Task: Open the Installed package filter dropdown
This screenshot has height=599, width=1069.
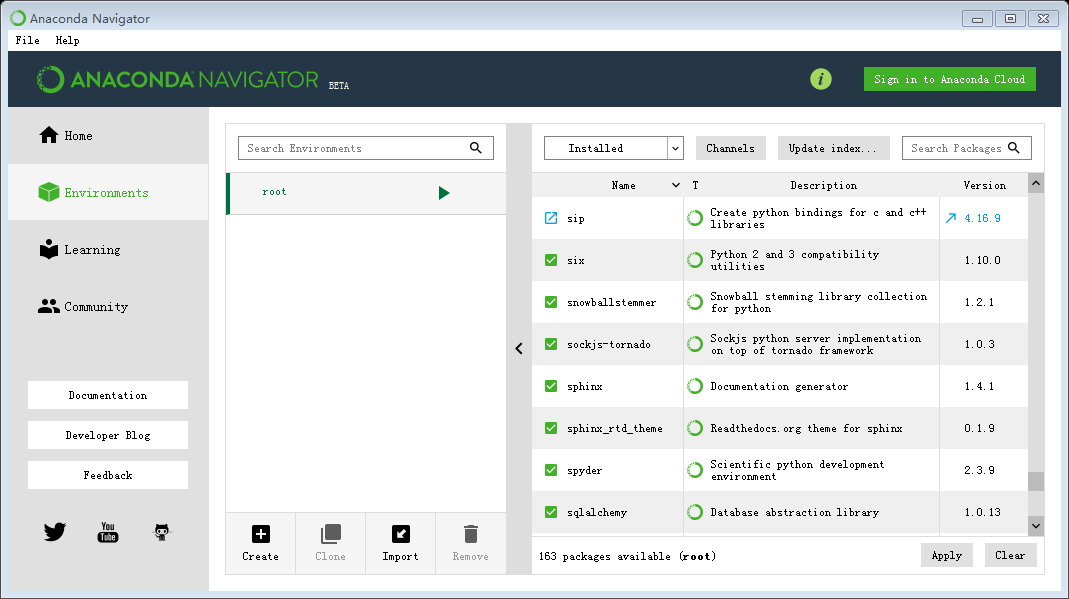Action: point(614,148)
